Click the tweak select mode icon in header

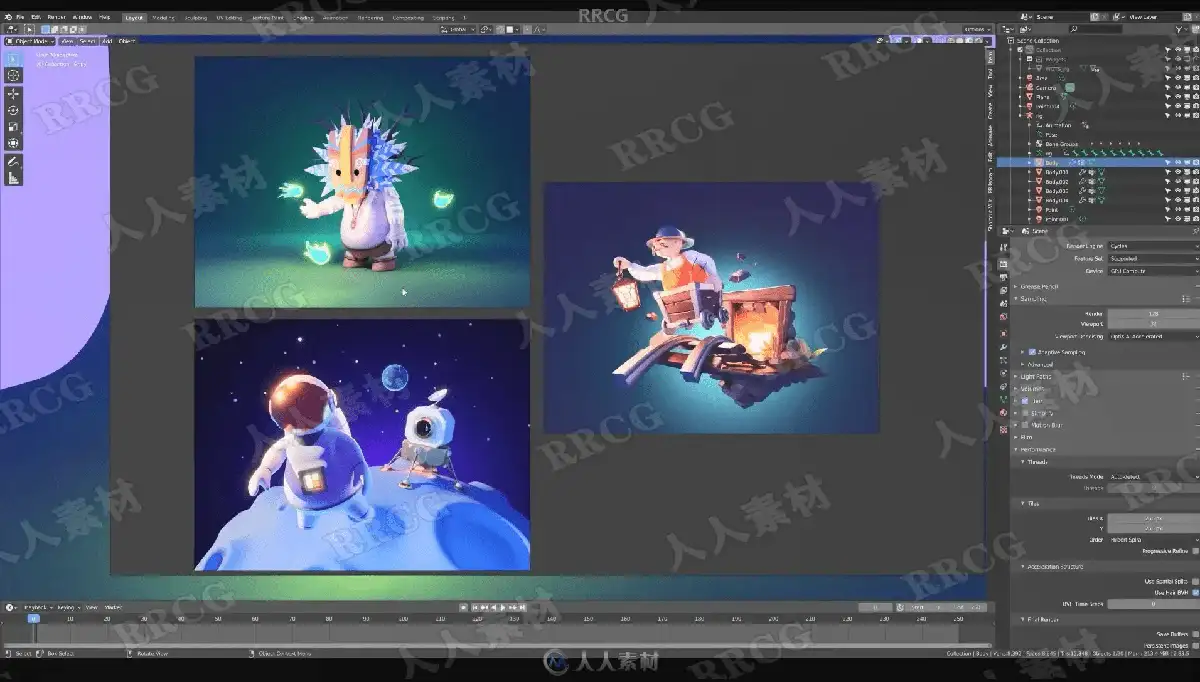click(29, 29)
